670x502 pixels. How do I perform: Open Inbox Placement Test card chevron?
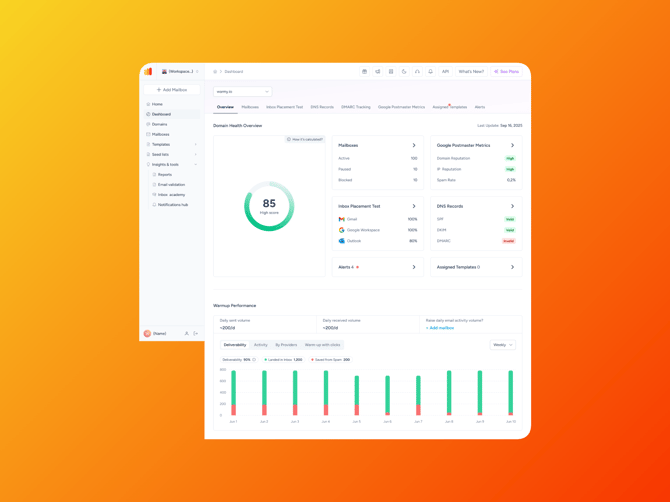pyautogui.click(x=414, y=206)
